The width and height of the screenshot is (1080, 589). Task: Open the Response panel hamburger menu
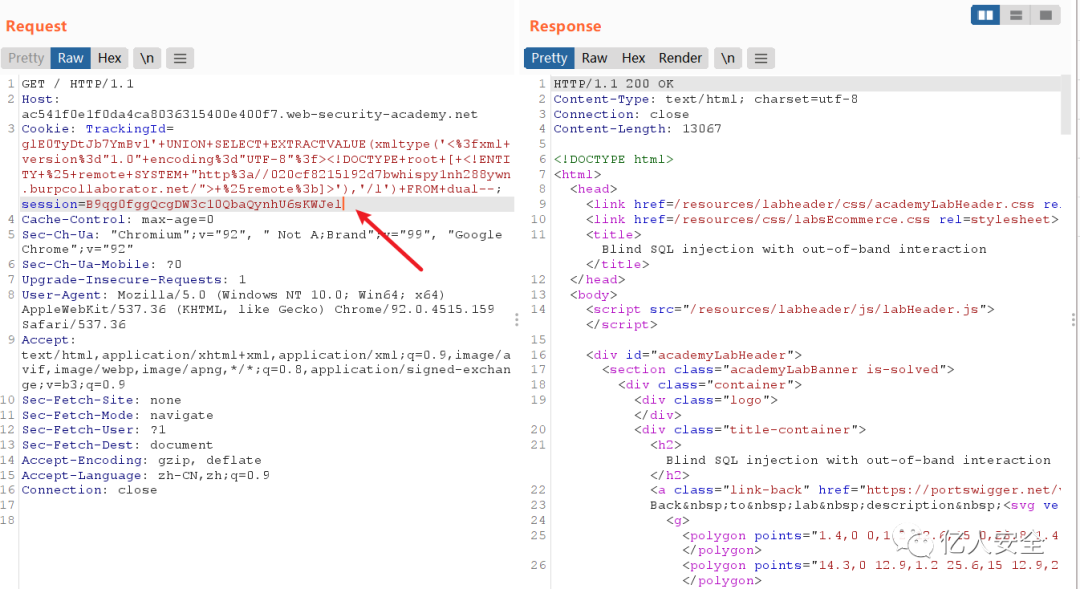(761, 59)
